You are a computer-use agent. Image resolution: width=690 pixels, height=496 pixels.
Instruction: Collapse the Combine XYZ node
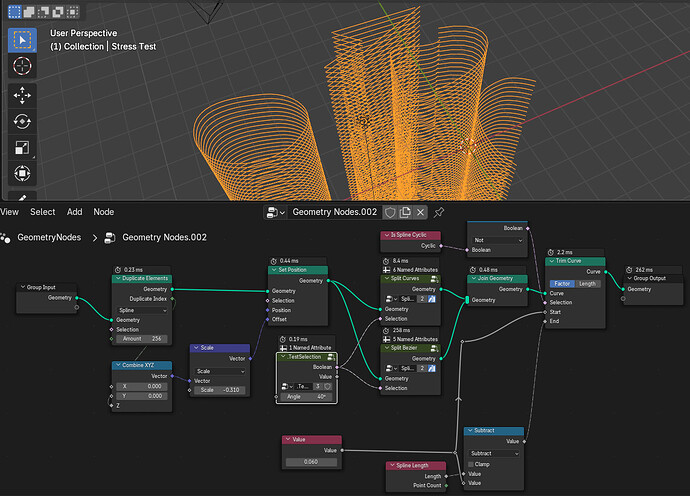point(118,365)
